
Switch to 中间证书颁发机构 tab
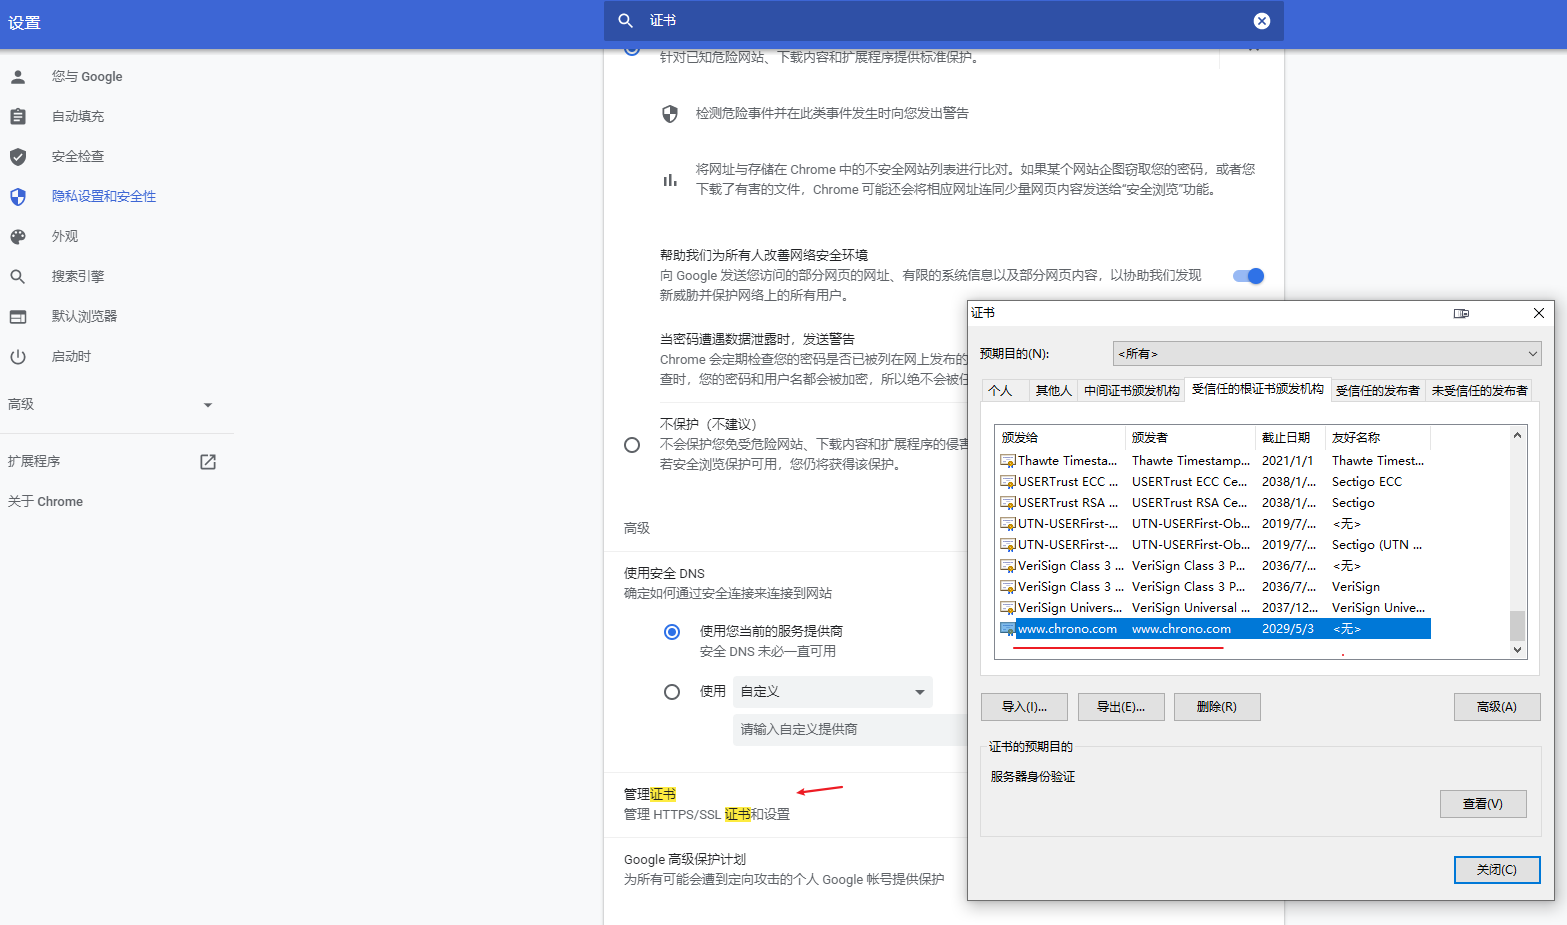click(x=1131, y=391)
